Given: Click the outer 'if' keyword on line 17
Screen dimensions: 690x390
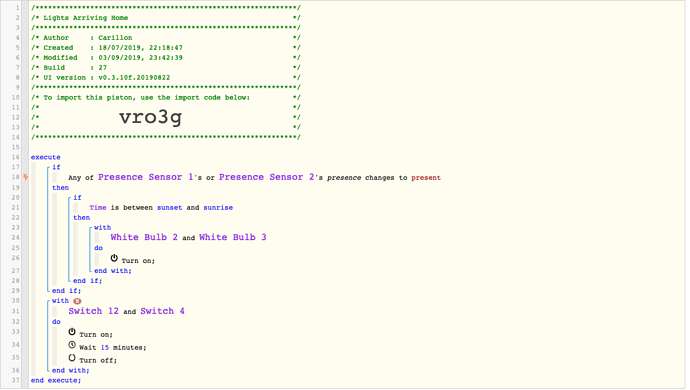Looking at the screenshot, I should point(56,167).
